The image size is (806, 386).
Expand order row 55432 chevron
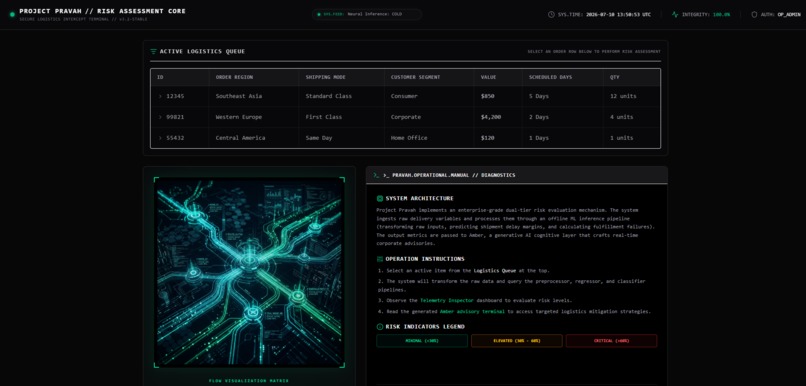click(x=160, y=138)
